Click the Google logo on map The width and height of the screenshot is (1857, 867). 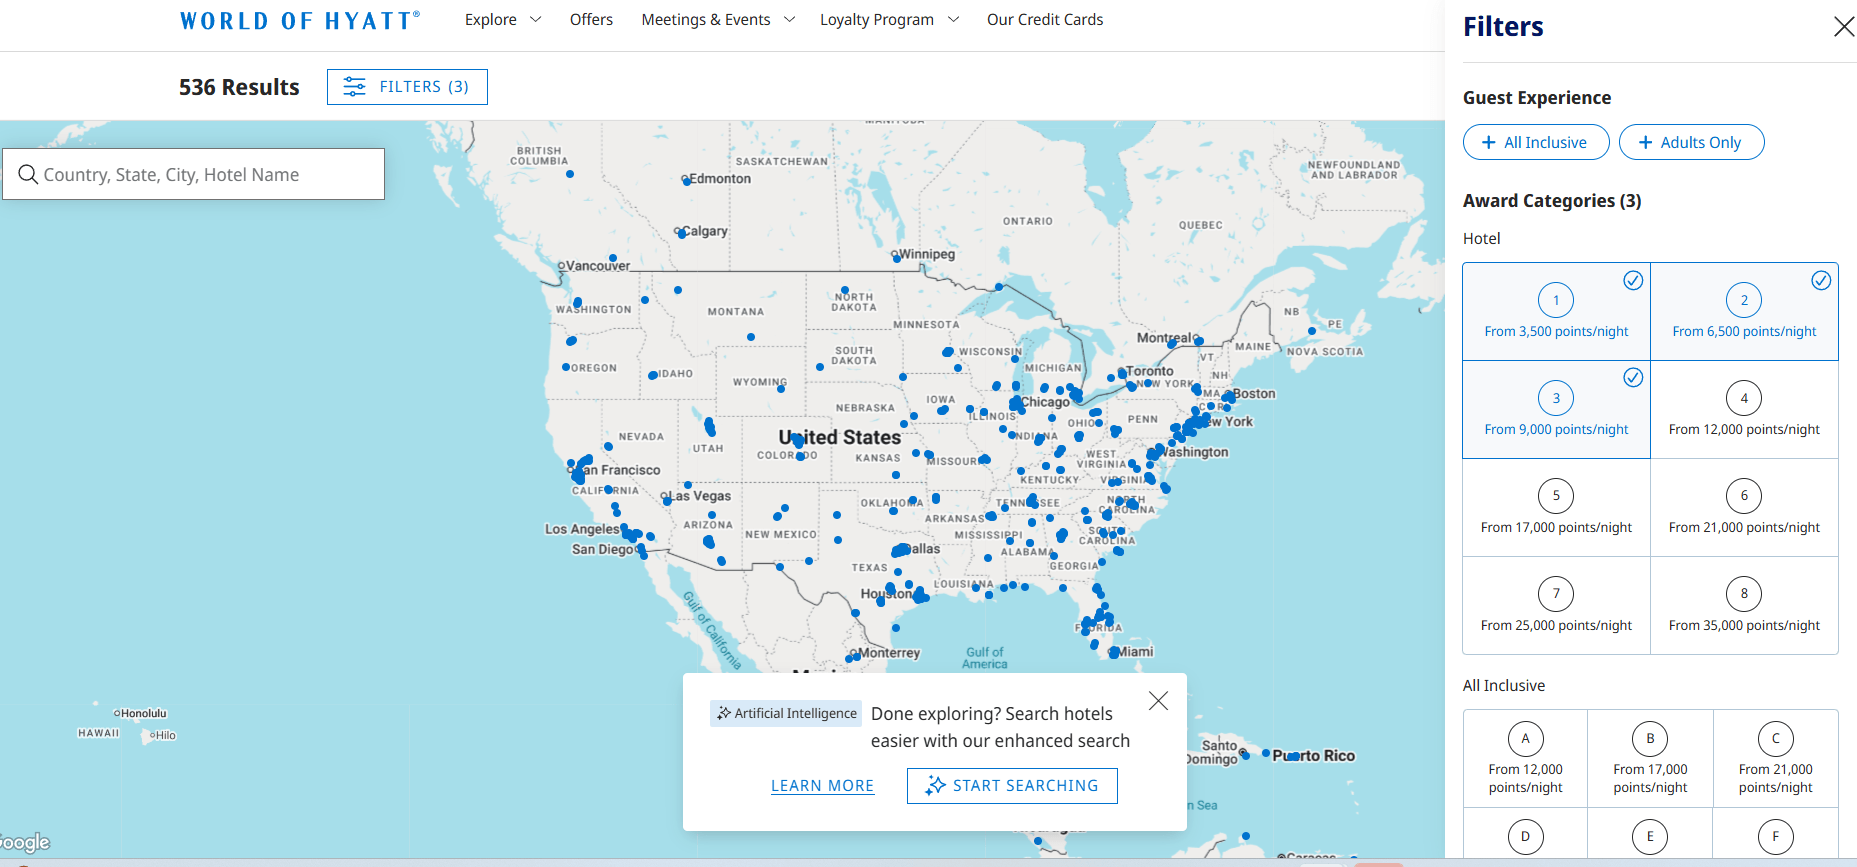click(x=24, y=842)
